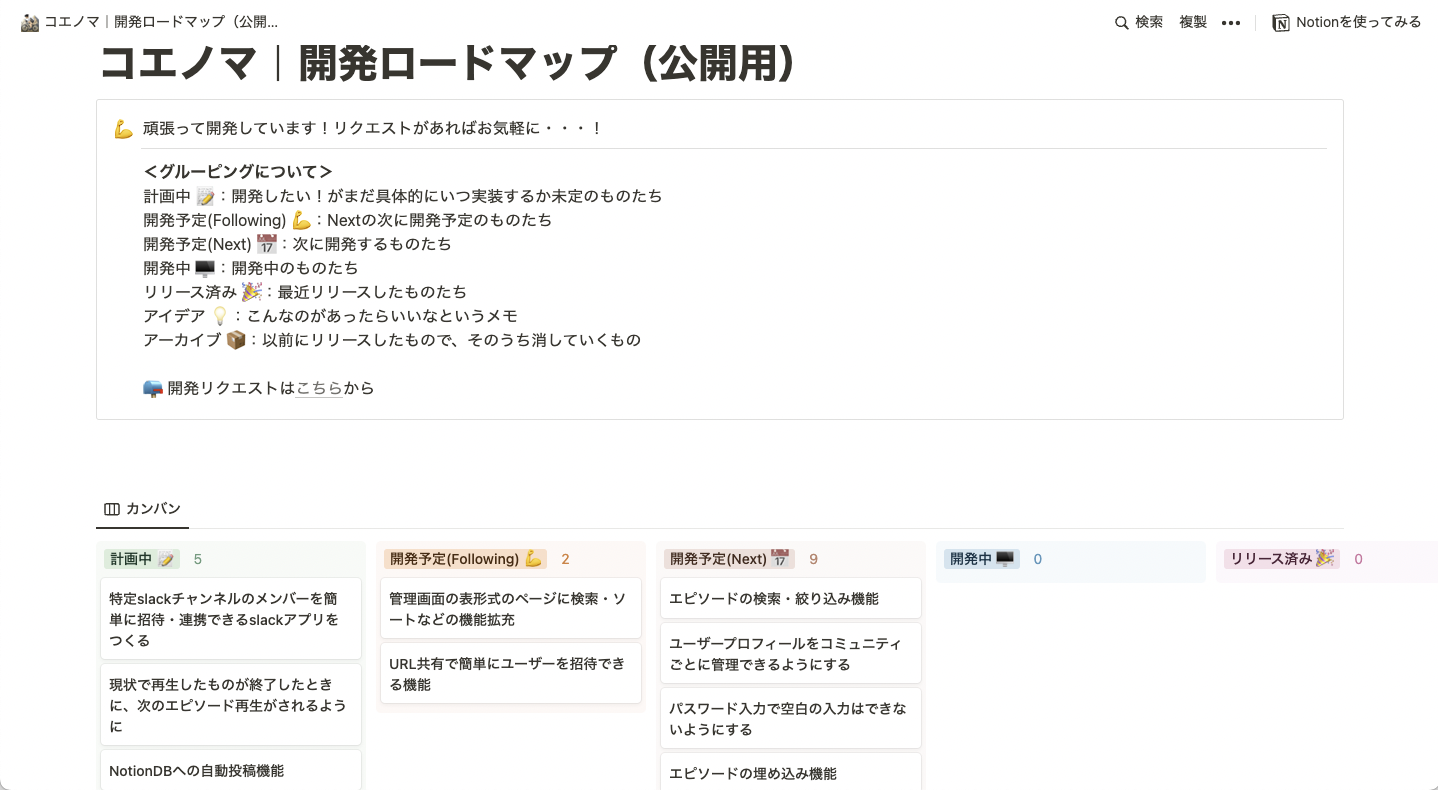Open the three-dots more options menu
1438x790 pixels.
(1231, 23)
